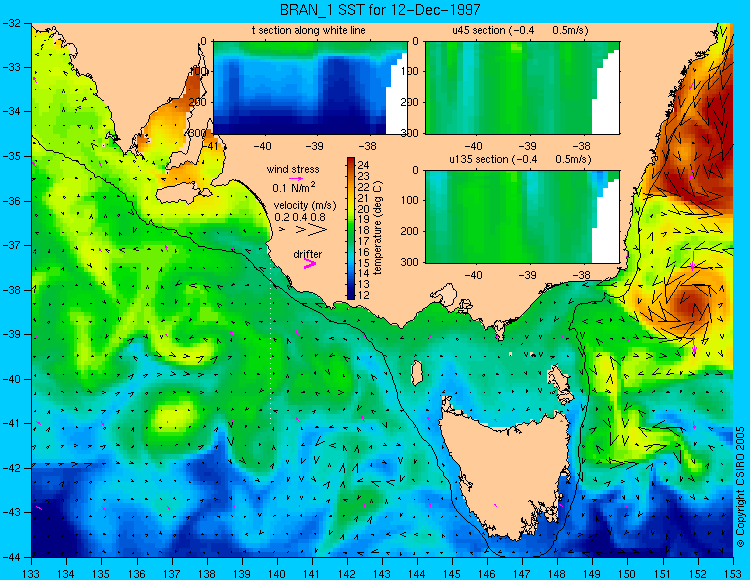The width and height of the screenshot is (750, 580).
Task: Open the temperature section inset plot
Action: 310,88
